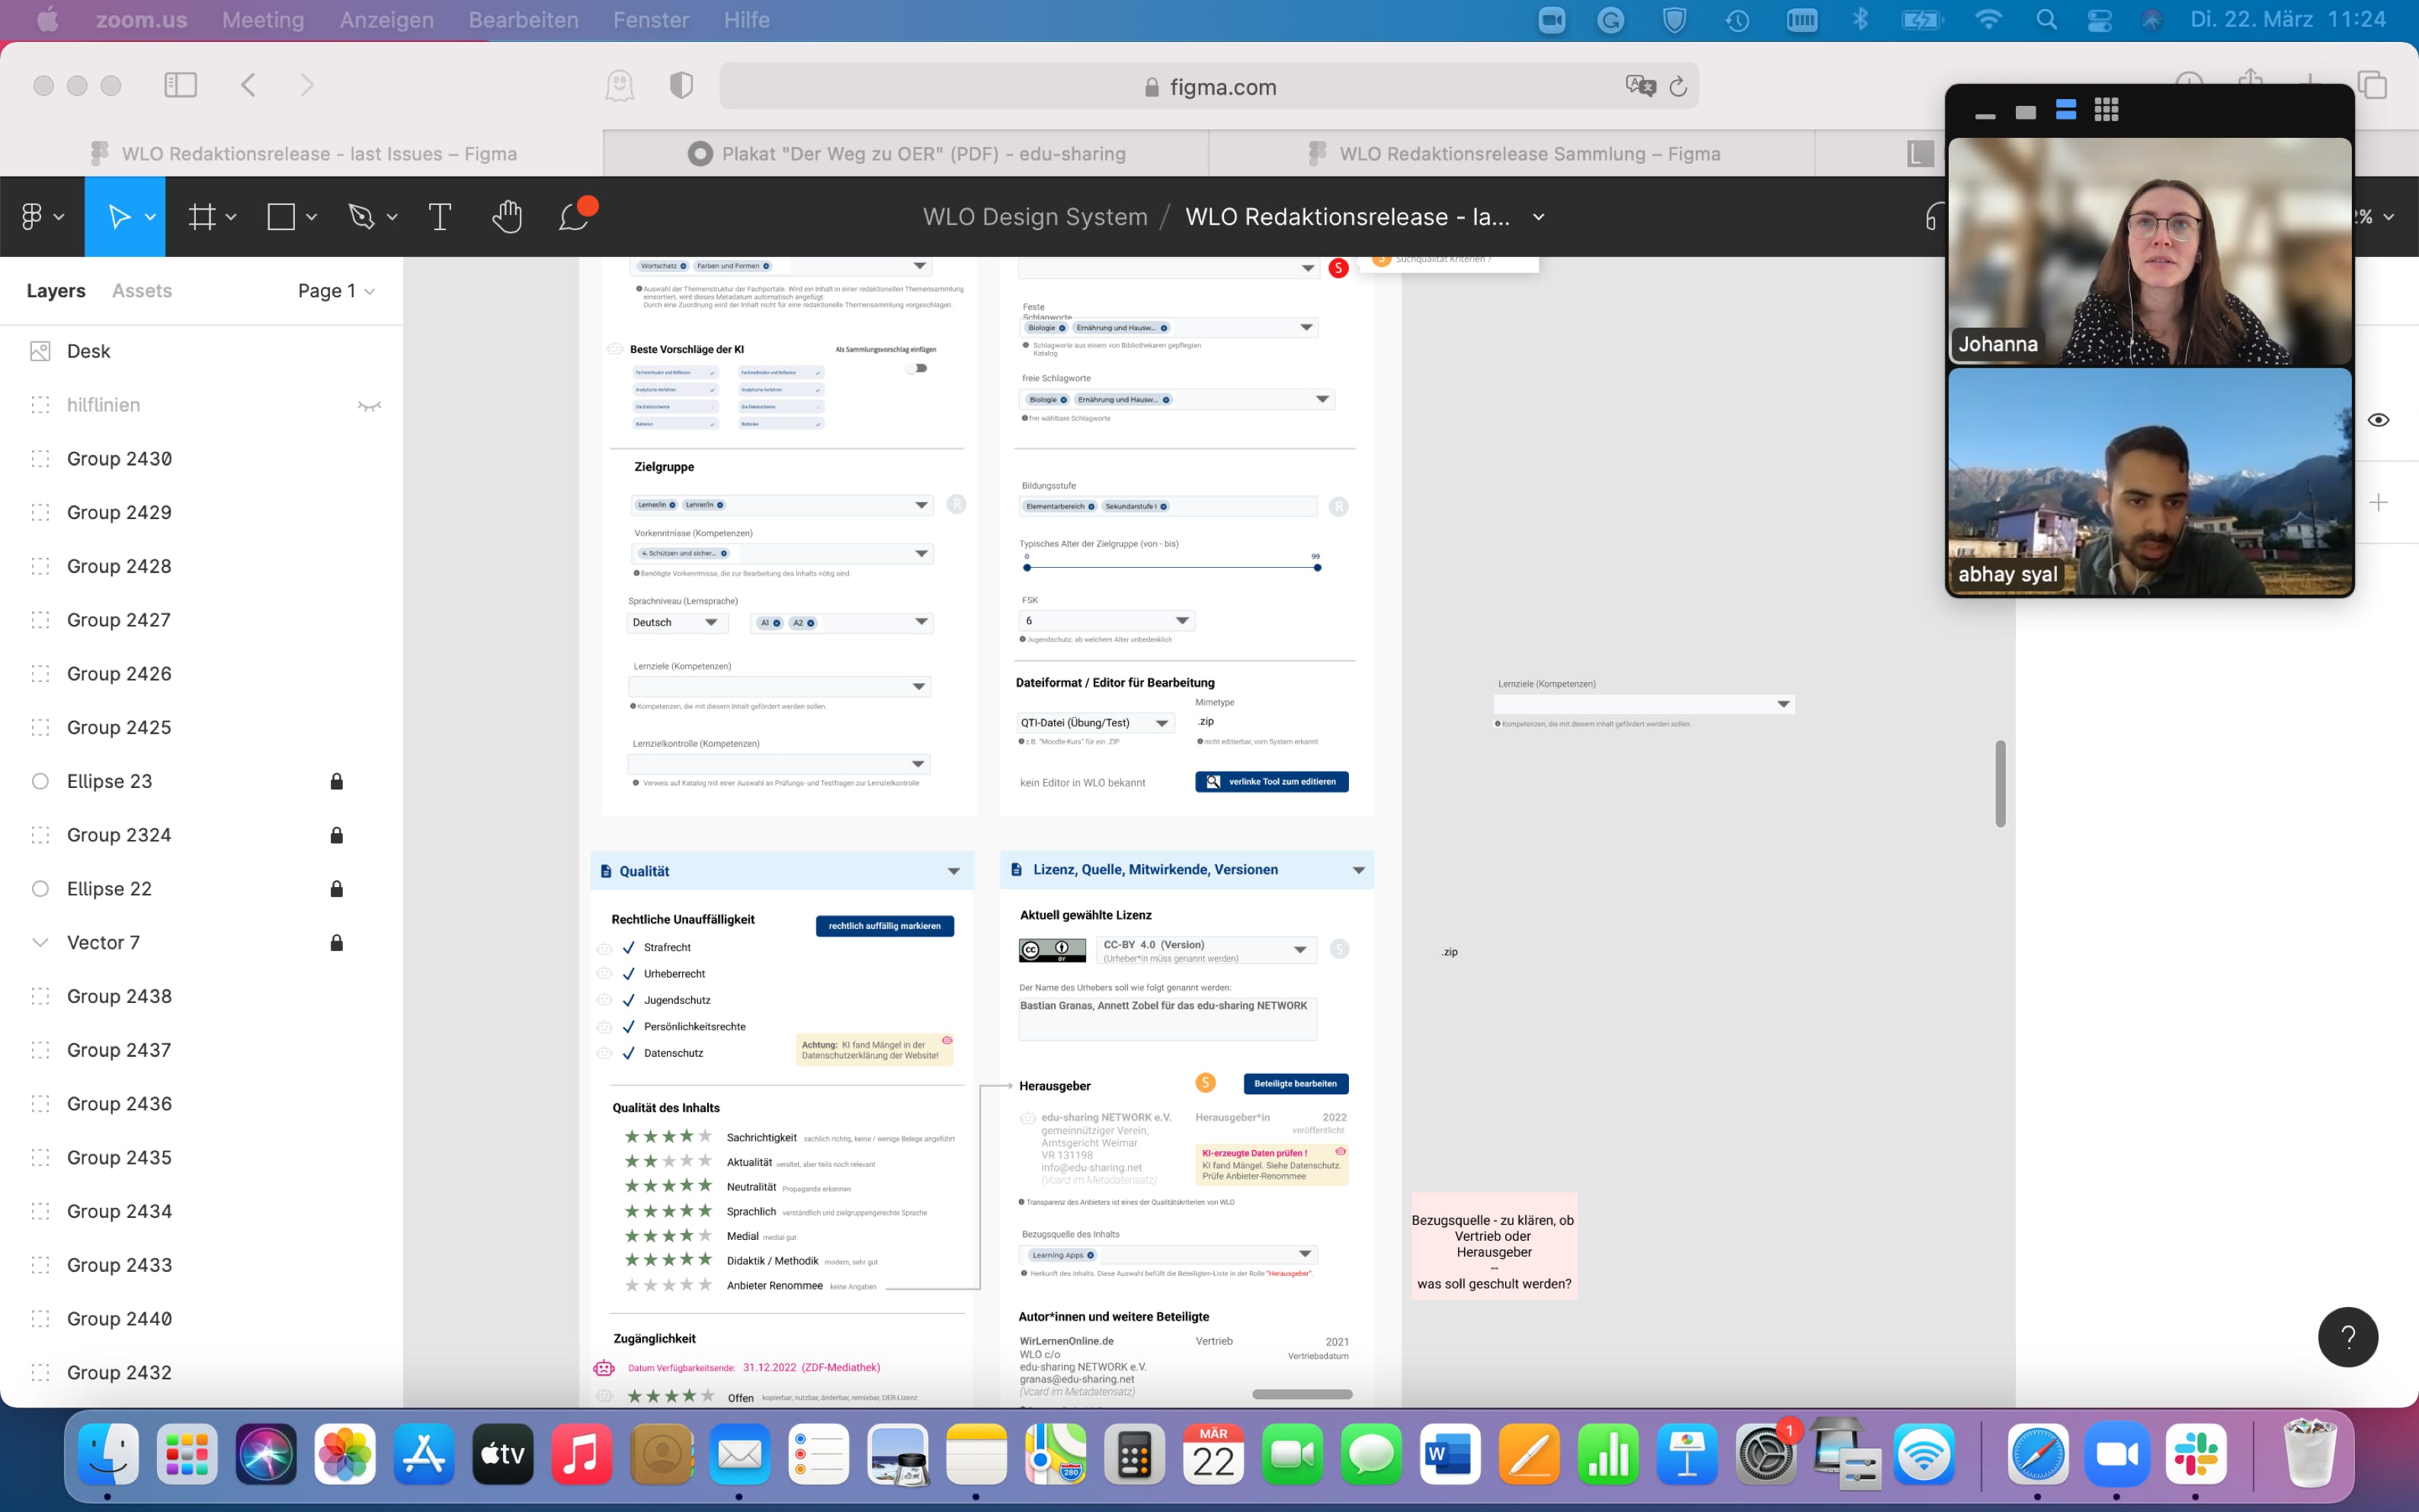This screenshot has height=1512, width=2419.
Task: Select the Pen tool
Action: [x=361, y=217]
